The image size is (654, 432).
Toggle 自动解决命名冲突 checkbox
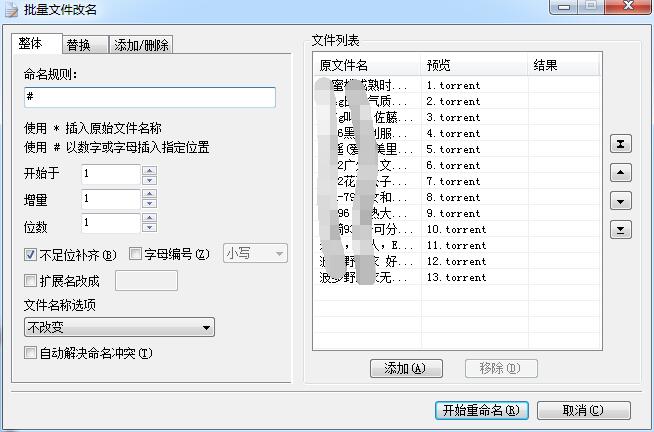point(31,353)
